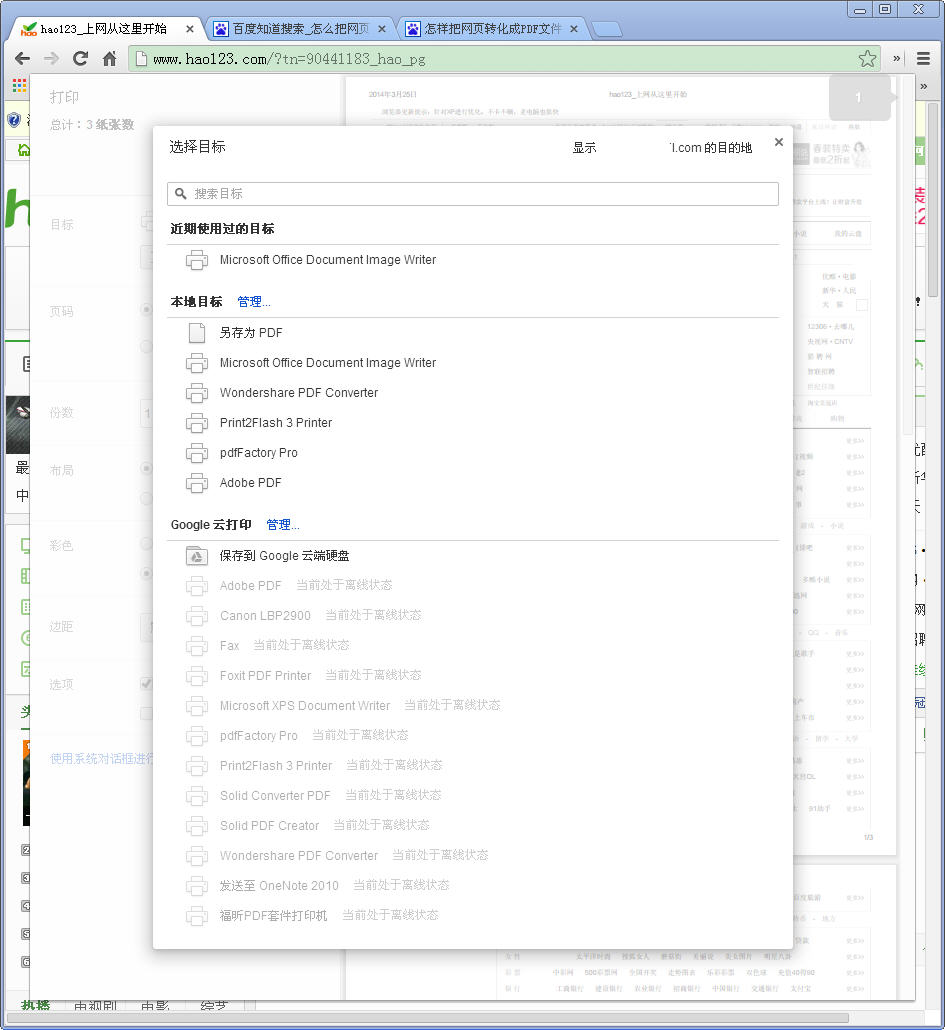Open the apps grid shortcut icon
Viewport: 945px width, 1030px height.
click(x=19, y=85)
